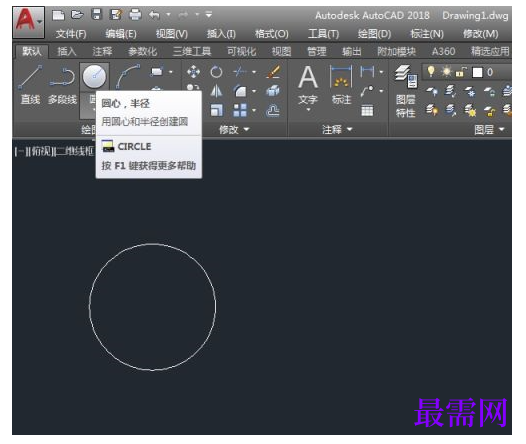The image size is (526, 444).
Task: Toggle layer 0 on/off lightbulb
Action: click(431, 71)
